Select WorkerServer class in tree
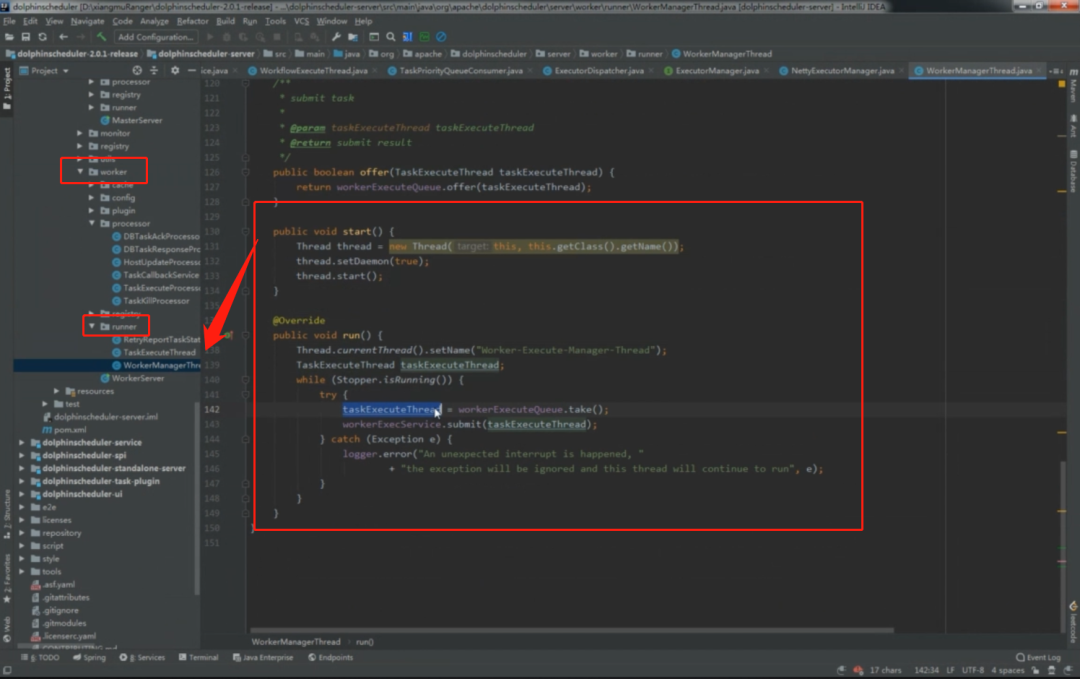 coord(138,378)
